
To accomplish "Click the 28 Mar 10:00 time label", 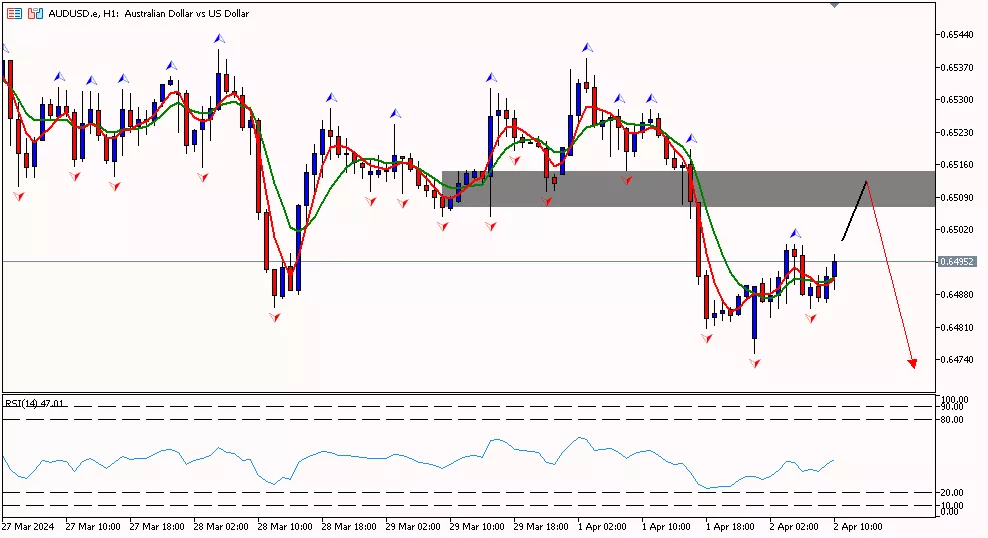I will [285, 527].
